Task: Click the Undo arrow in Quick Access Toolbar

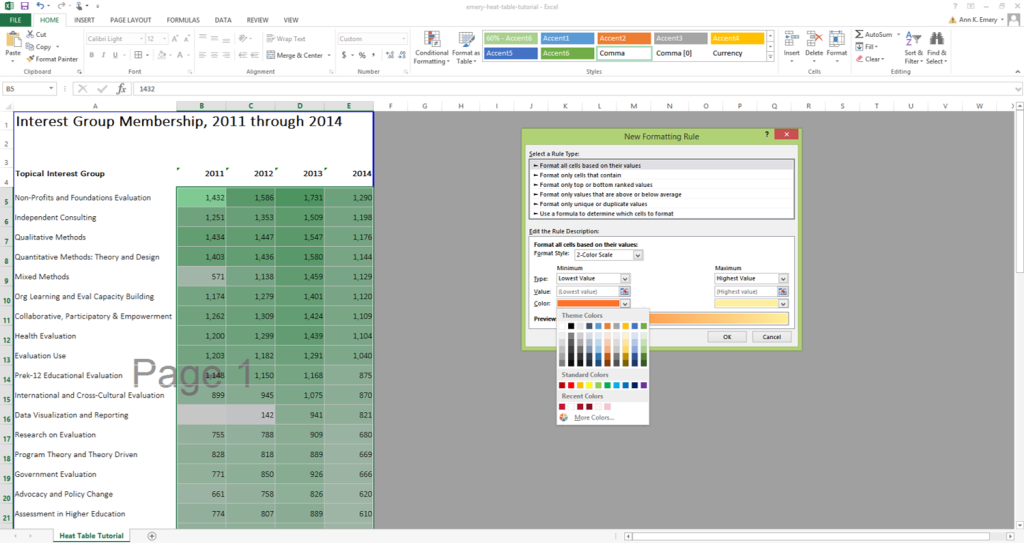Action: [40, 6]
